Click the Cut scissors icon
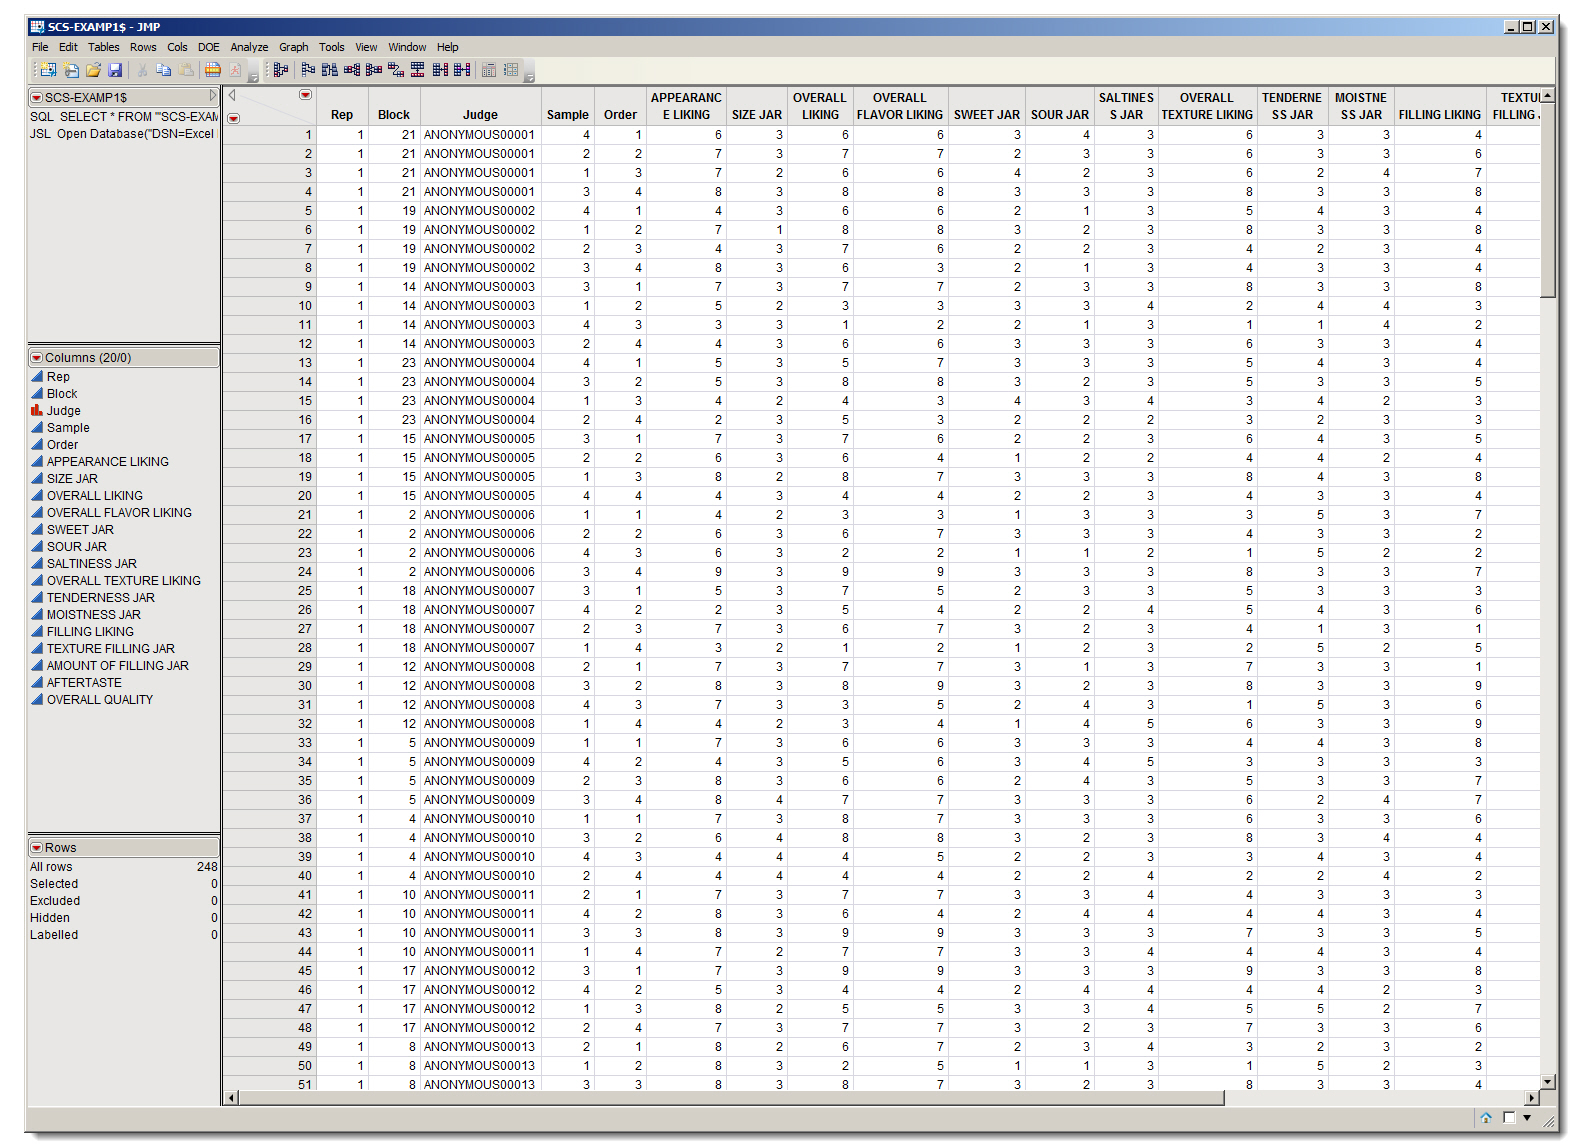1575x1148 pixels. tap(142, 70)
